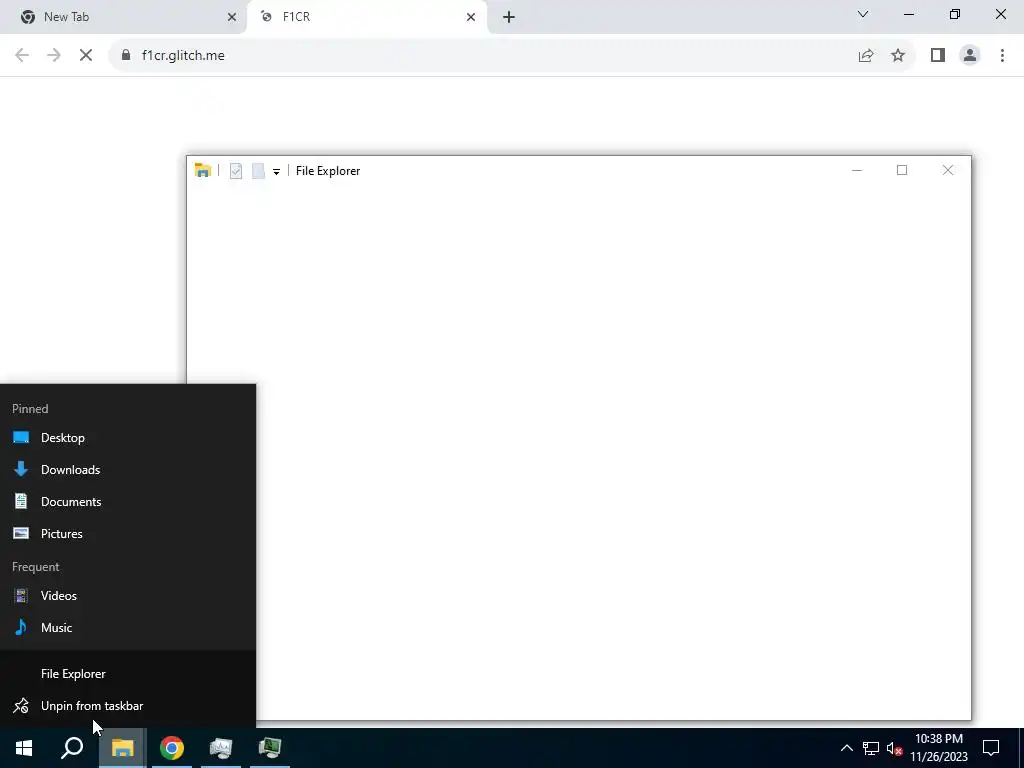Click the File Explorer window title
Image resolution: width=1024 pixels, height=768 pixels.
328,171
